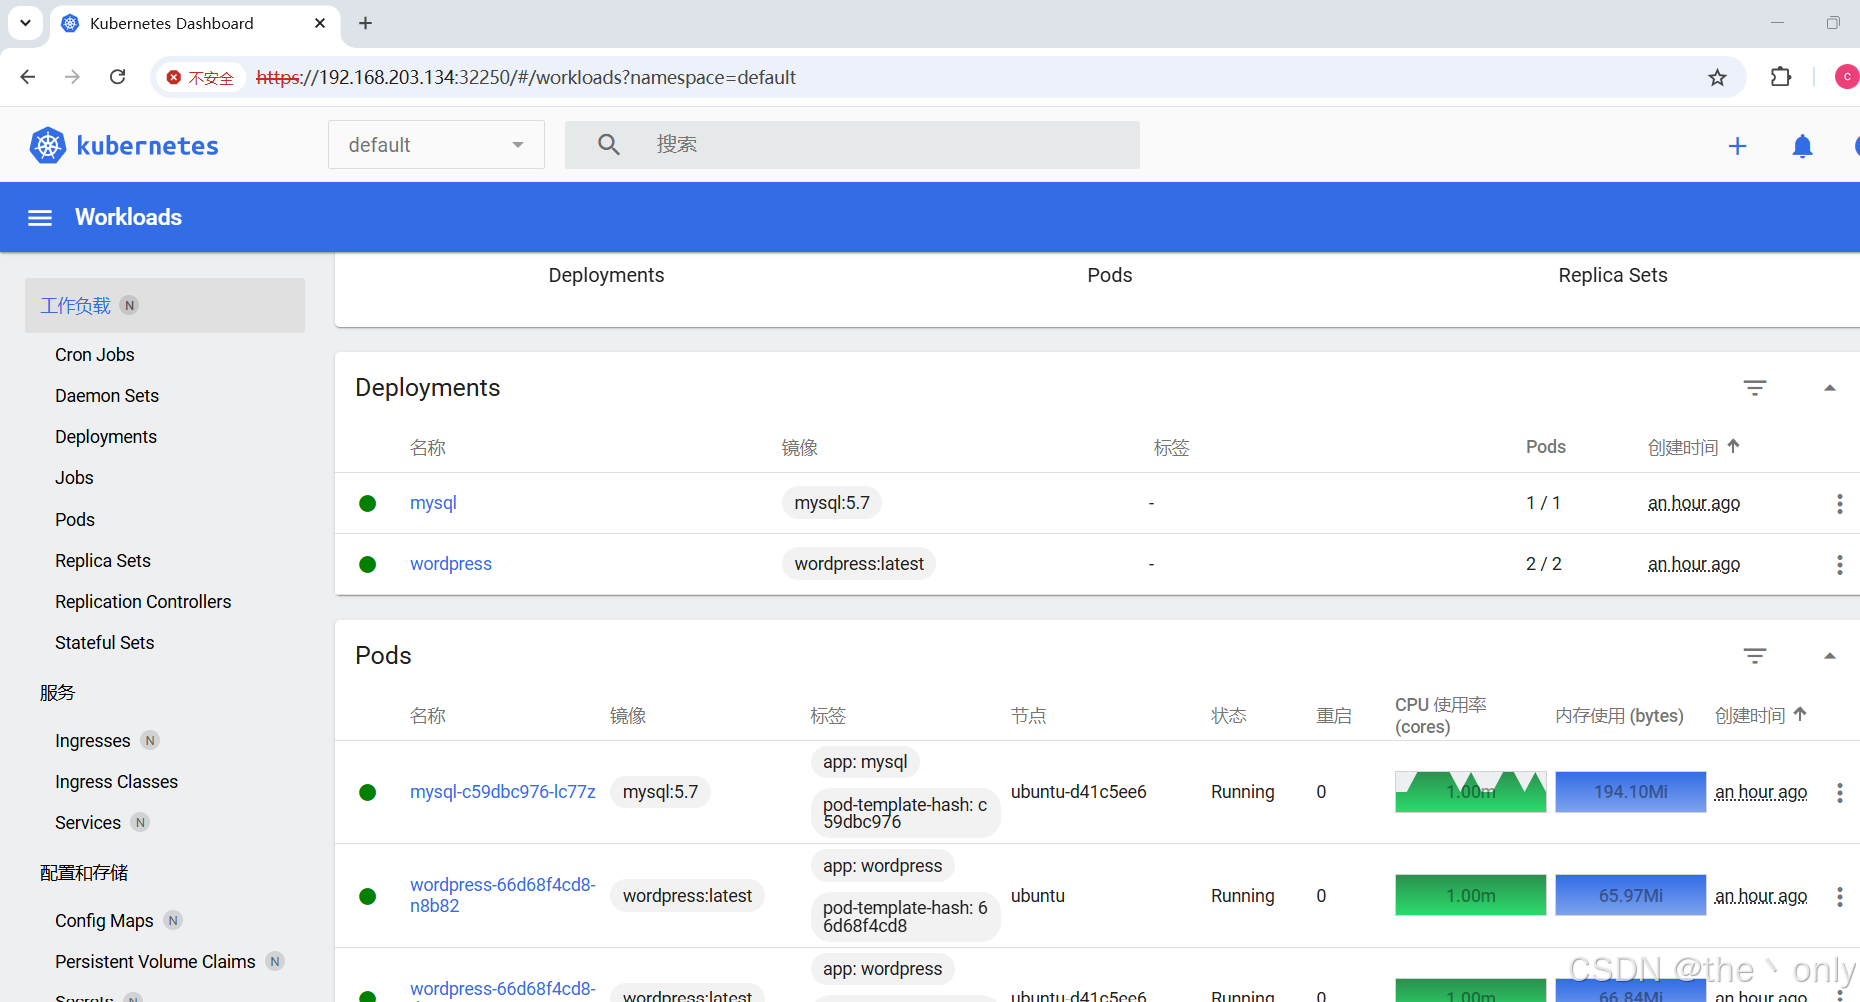Open the default namespace dropdown

(436, 145)
